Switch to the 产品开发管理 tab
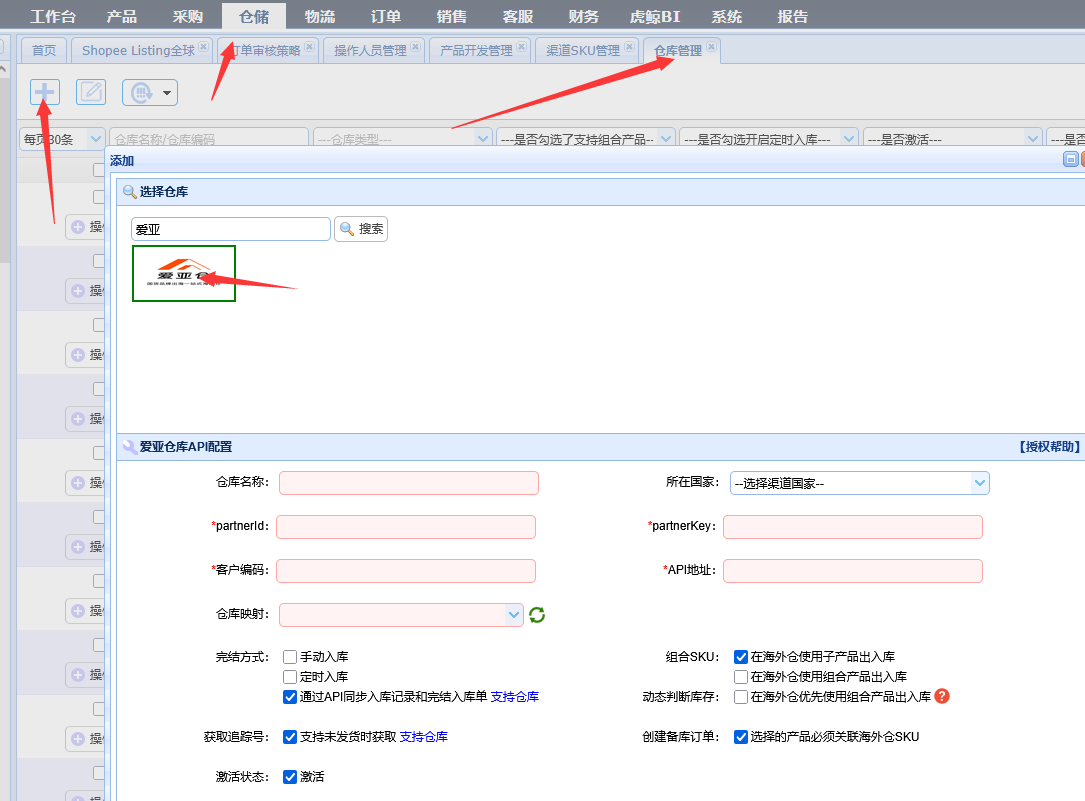The width and height of the screenshot is (1085, 801). point(475,51)
